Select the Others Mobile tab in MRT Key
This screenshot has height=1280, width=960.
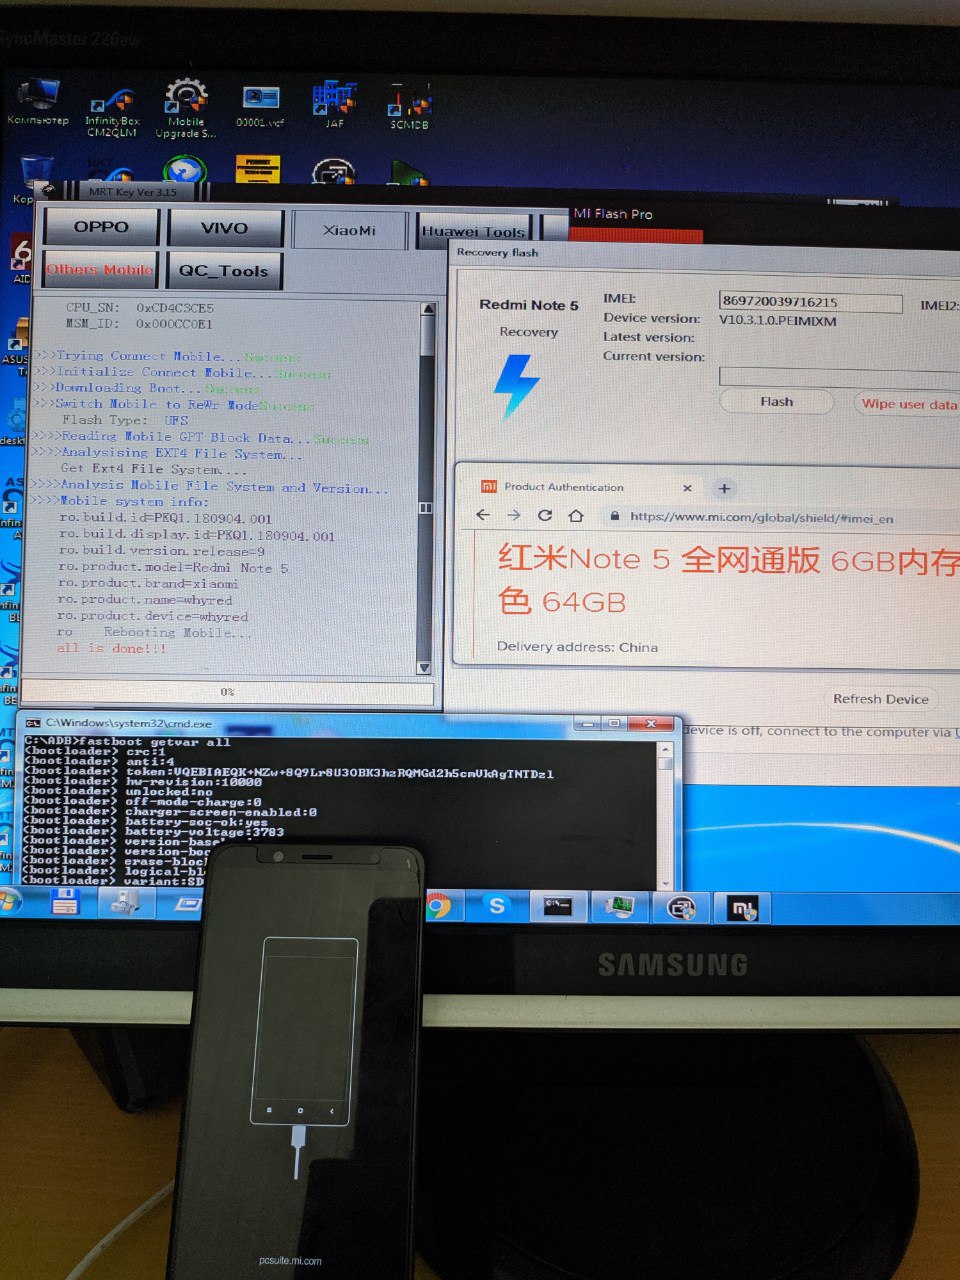(x=100, y=270)
